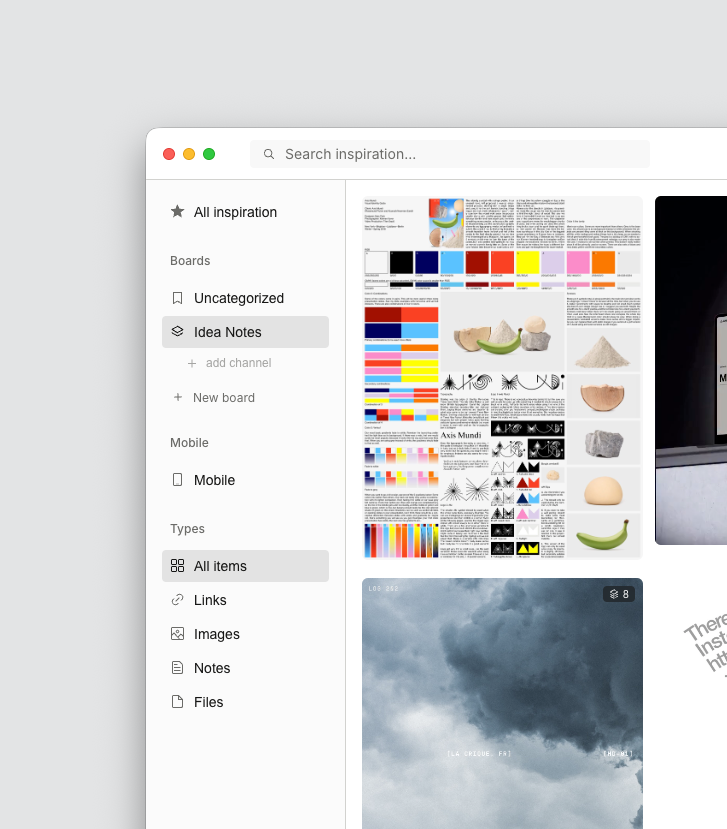Open the dark laptop photo thumbnail
The height and width of the screenshot is (829, 727).
(691, 370)
